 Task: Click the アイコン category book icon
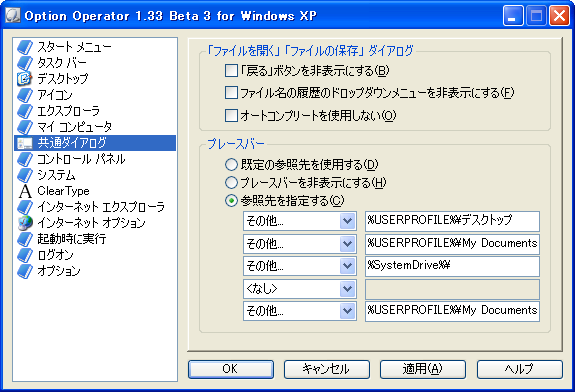25,95
